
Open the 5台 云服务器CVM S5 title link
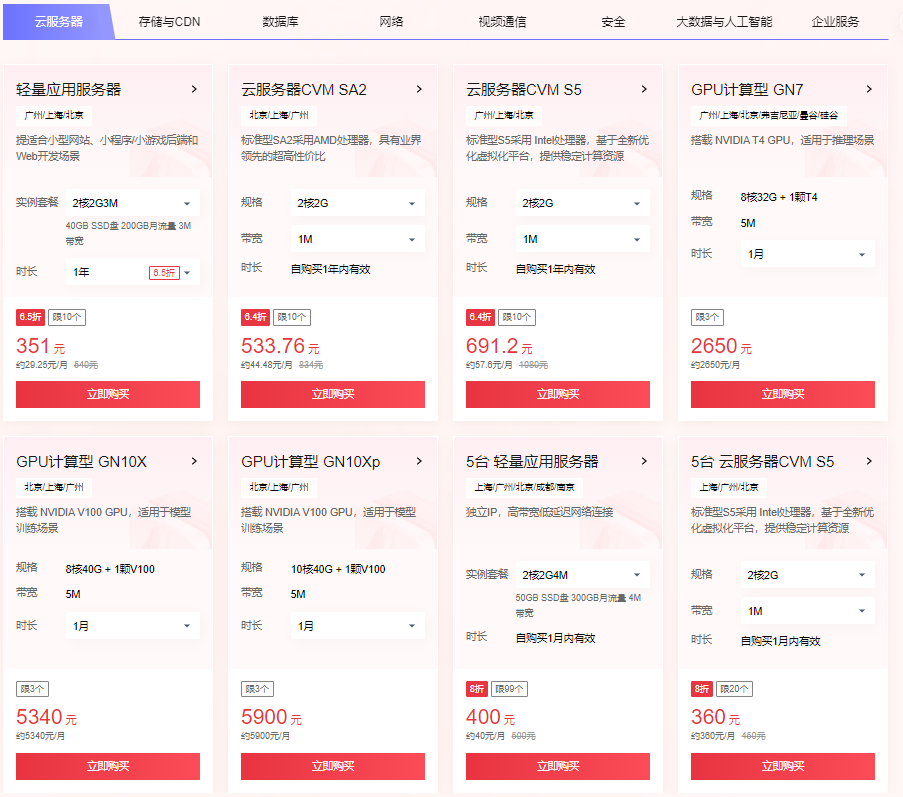pyautogui.click(x=762, y=461)
